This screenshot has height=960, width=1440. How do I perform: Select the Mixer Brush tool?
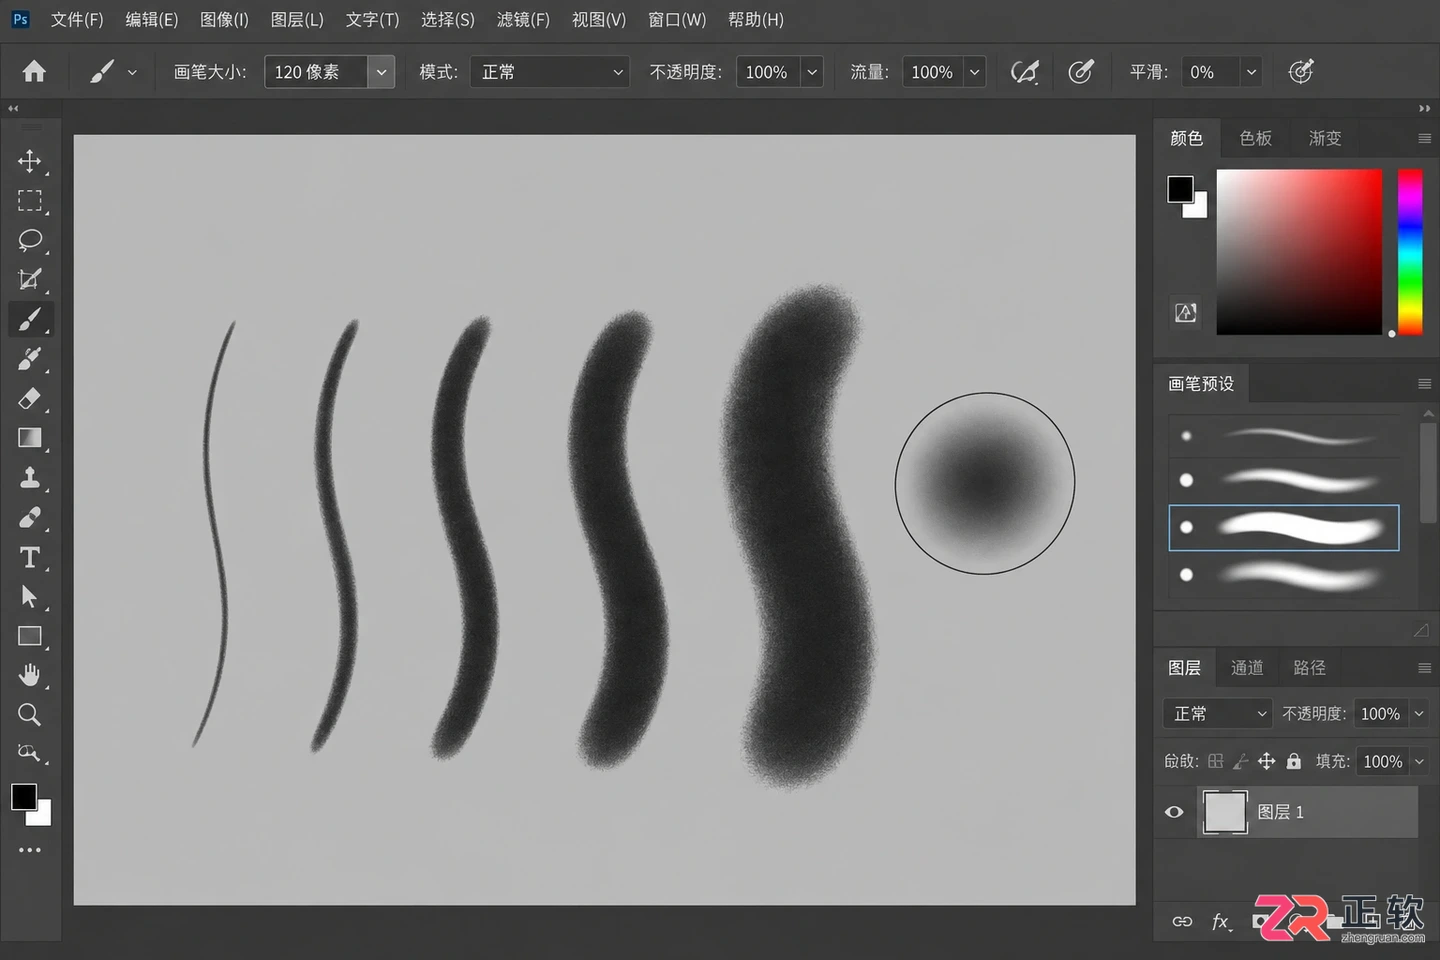point(30,359)
